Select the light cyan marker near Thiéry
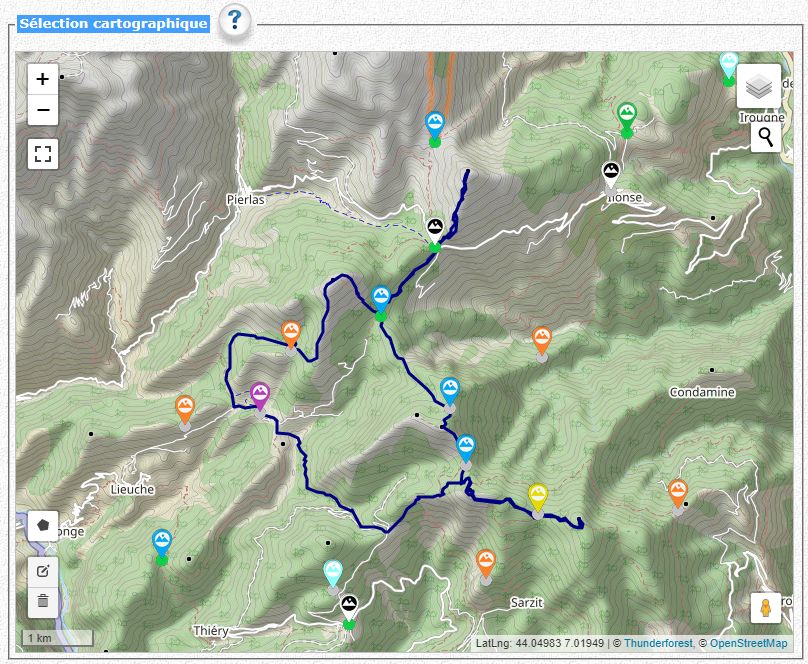The height and width of the screenshot is (664, 808). (333, 573)
